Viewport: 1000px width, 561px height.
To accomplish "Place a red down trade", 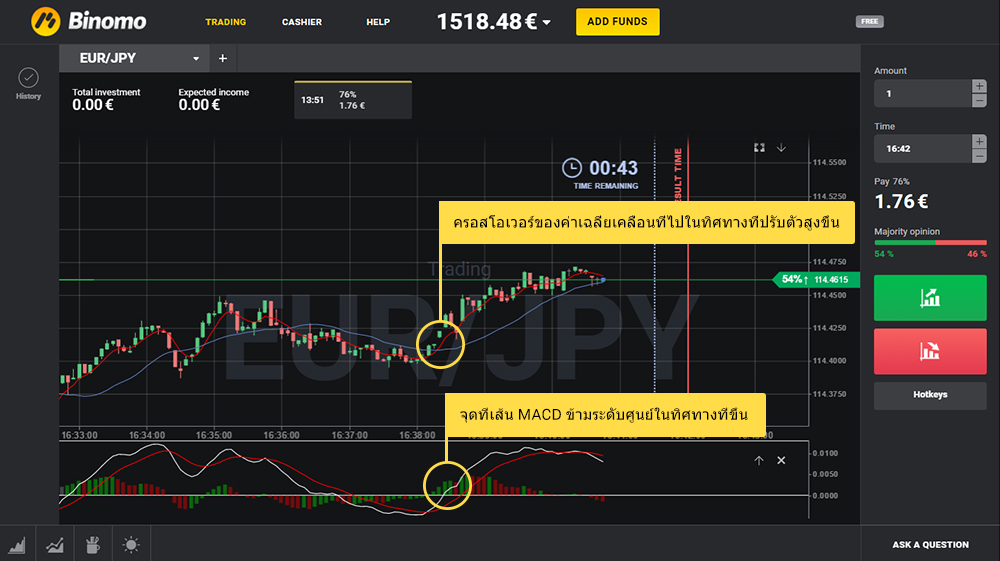I will click(930, 351).
